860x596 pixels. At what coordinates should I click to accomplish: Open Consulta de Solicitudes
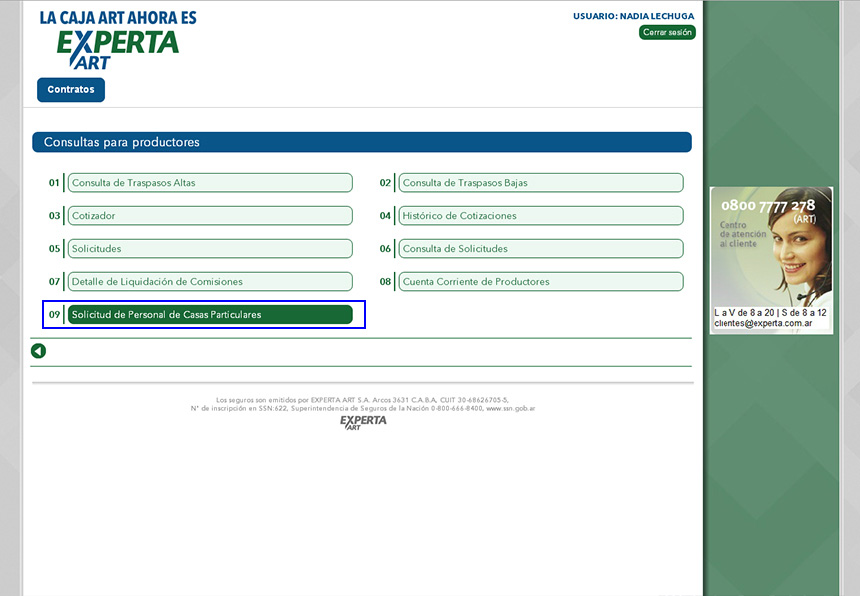pos(541,248)
